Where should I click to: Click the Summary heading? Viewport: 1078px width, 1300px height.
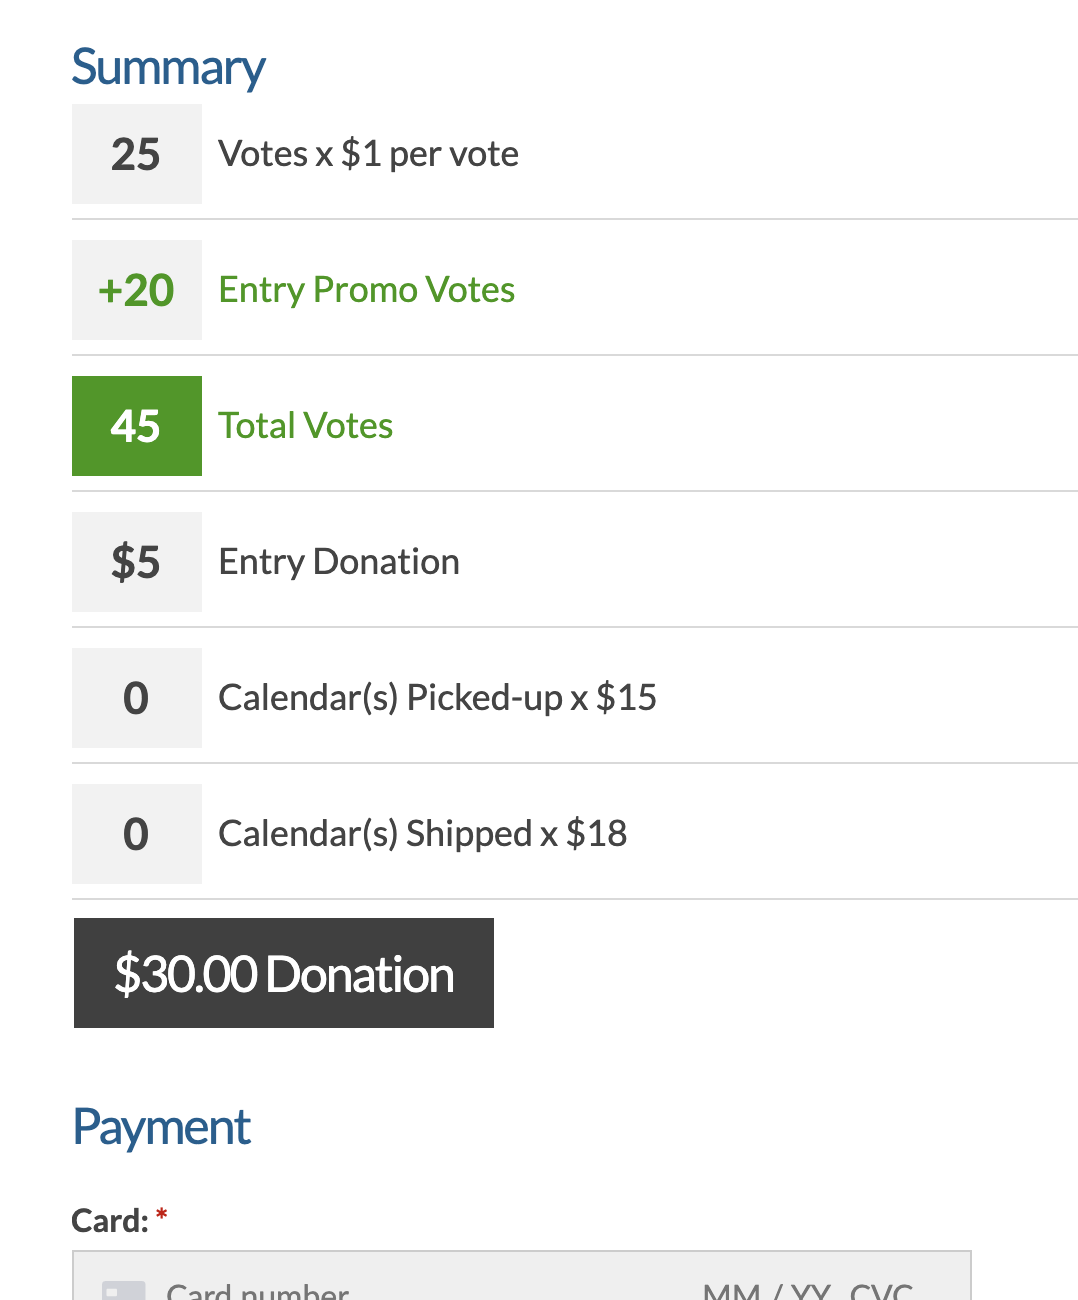coord(168,69)
